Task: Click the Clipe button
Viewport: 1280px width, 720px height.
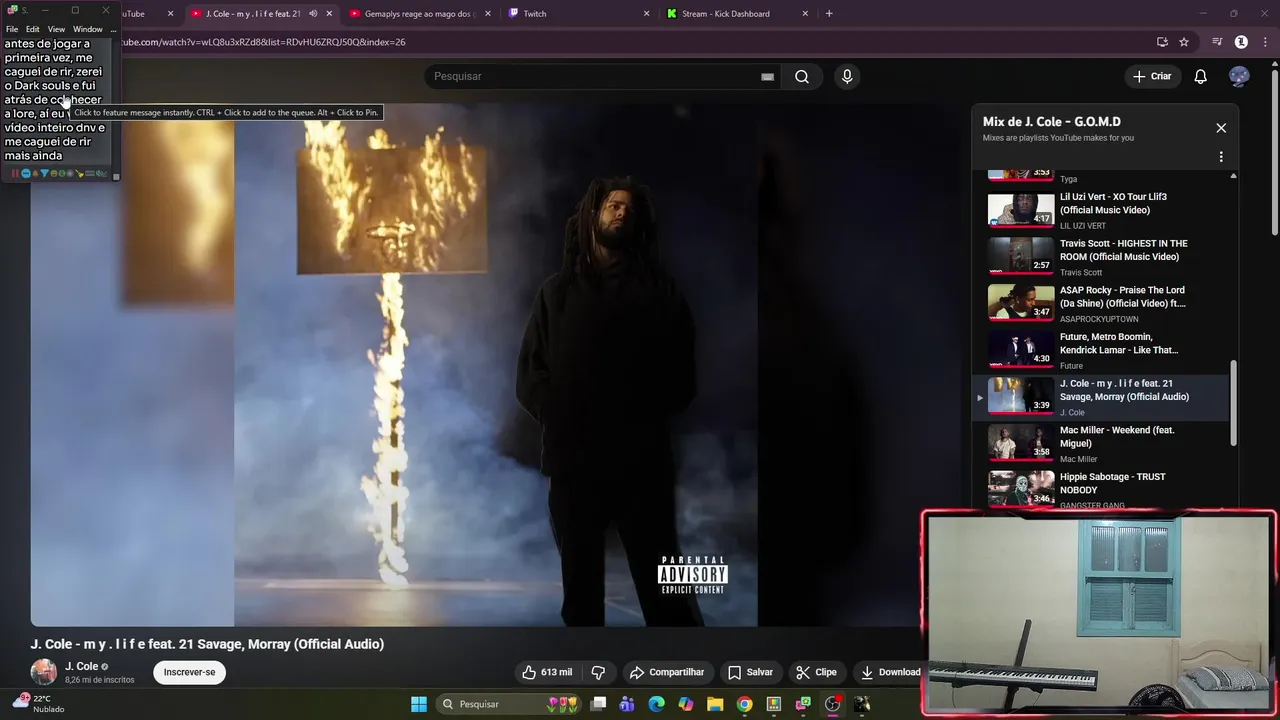Action: [x=816, y=672]
